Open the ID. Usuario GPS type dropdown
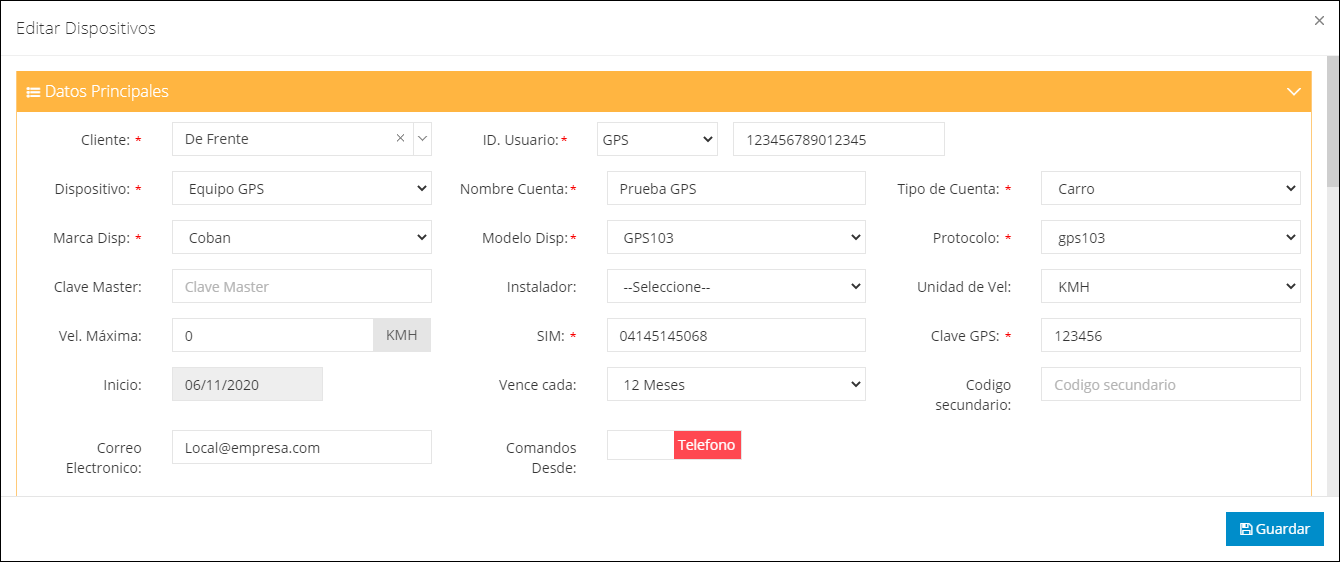The height and width of the screenshot is (562, 1340). point(657,140)
